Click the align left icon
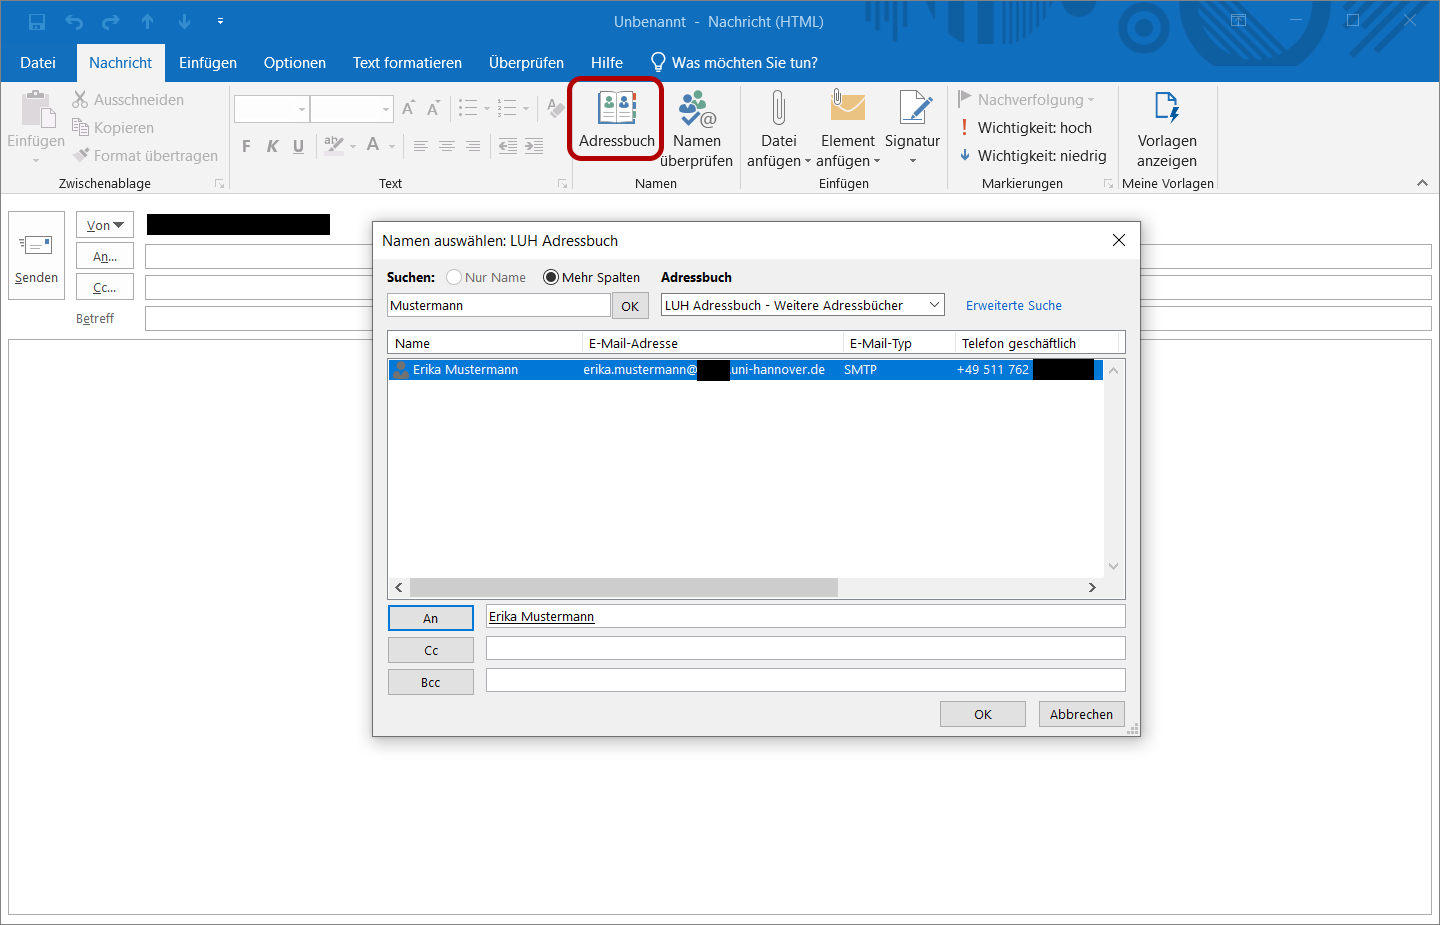 [x=421, y=146]
